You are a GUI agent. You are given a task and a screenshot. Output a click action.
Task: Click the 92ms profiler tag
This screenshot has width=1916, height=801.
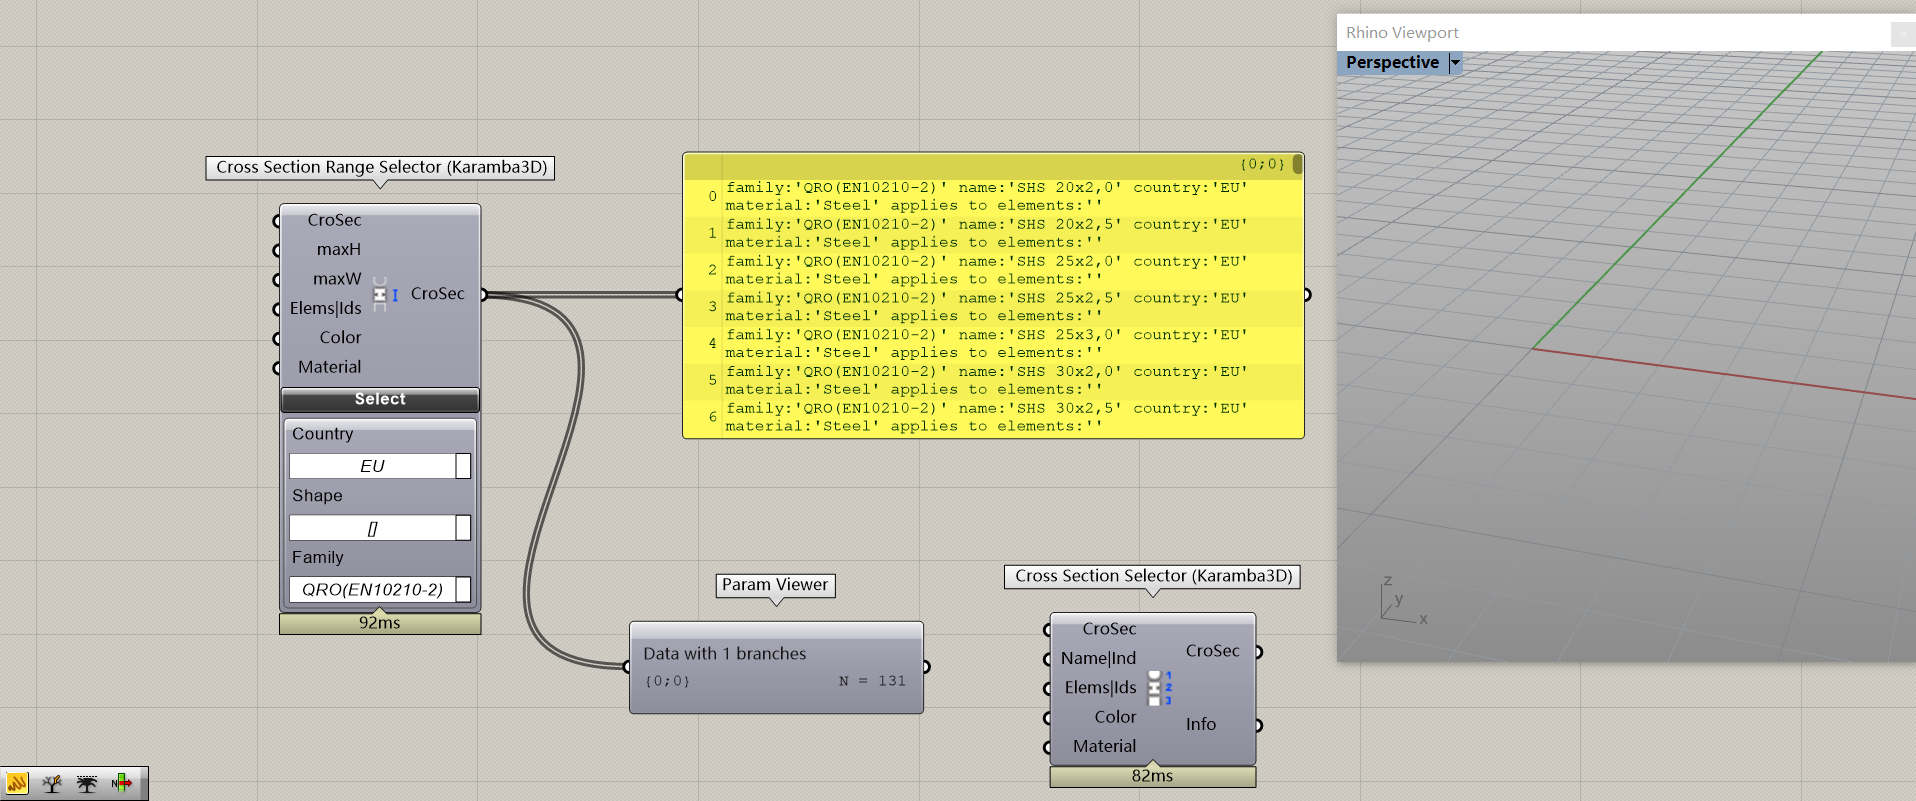[x=380, y=623]
